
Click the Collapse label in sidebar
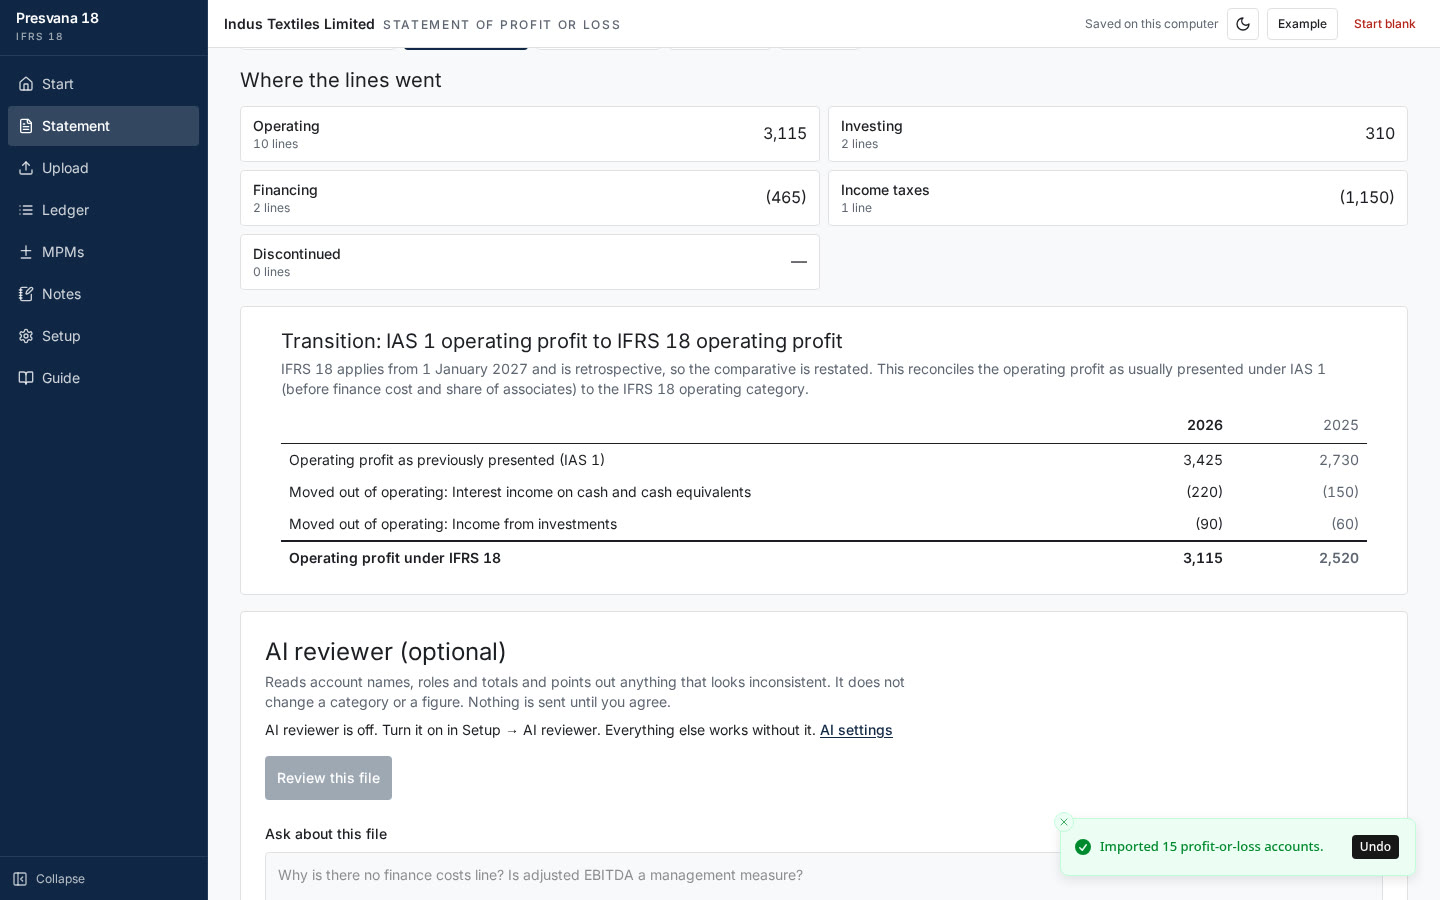[60, 879]
